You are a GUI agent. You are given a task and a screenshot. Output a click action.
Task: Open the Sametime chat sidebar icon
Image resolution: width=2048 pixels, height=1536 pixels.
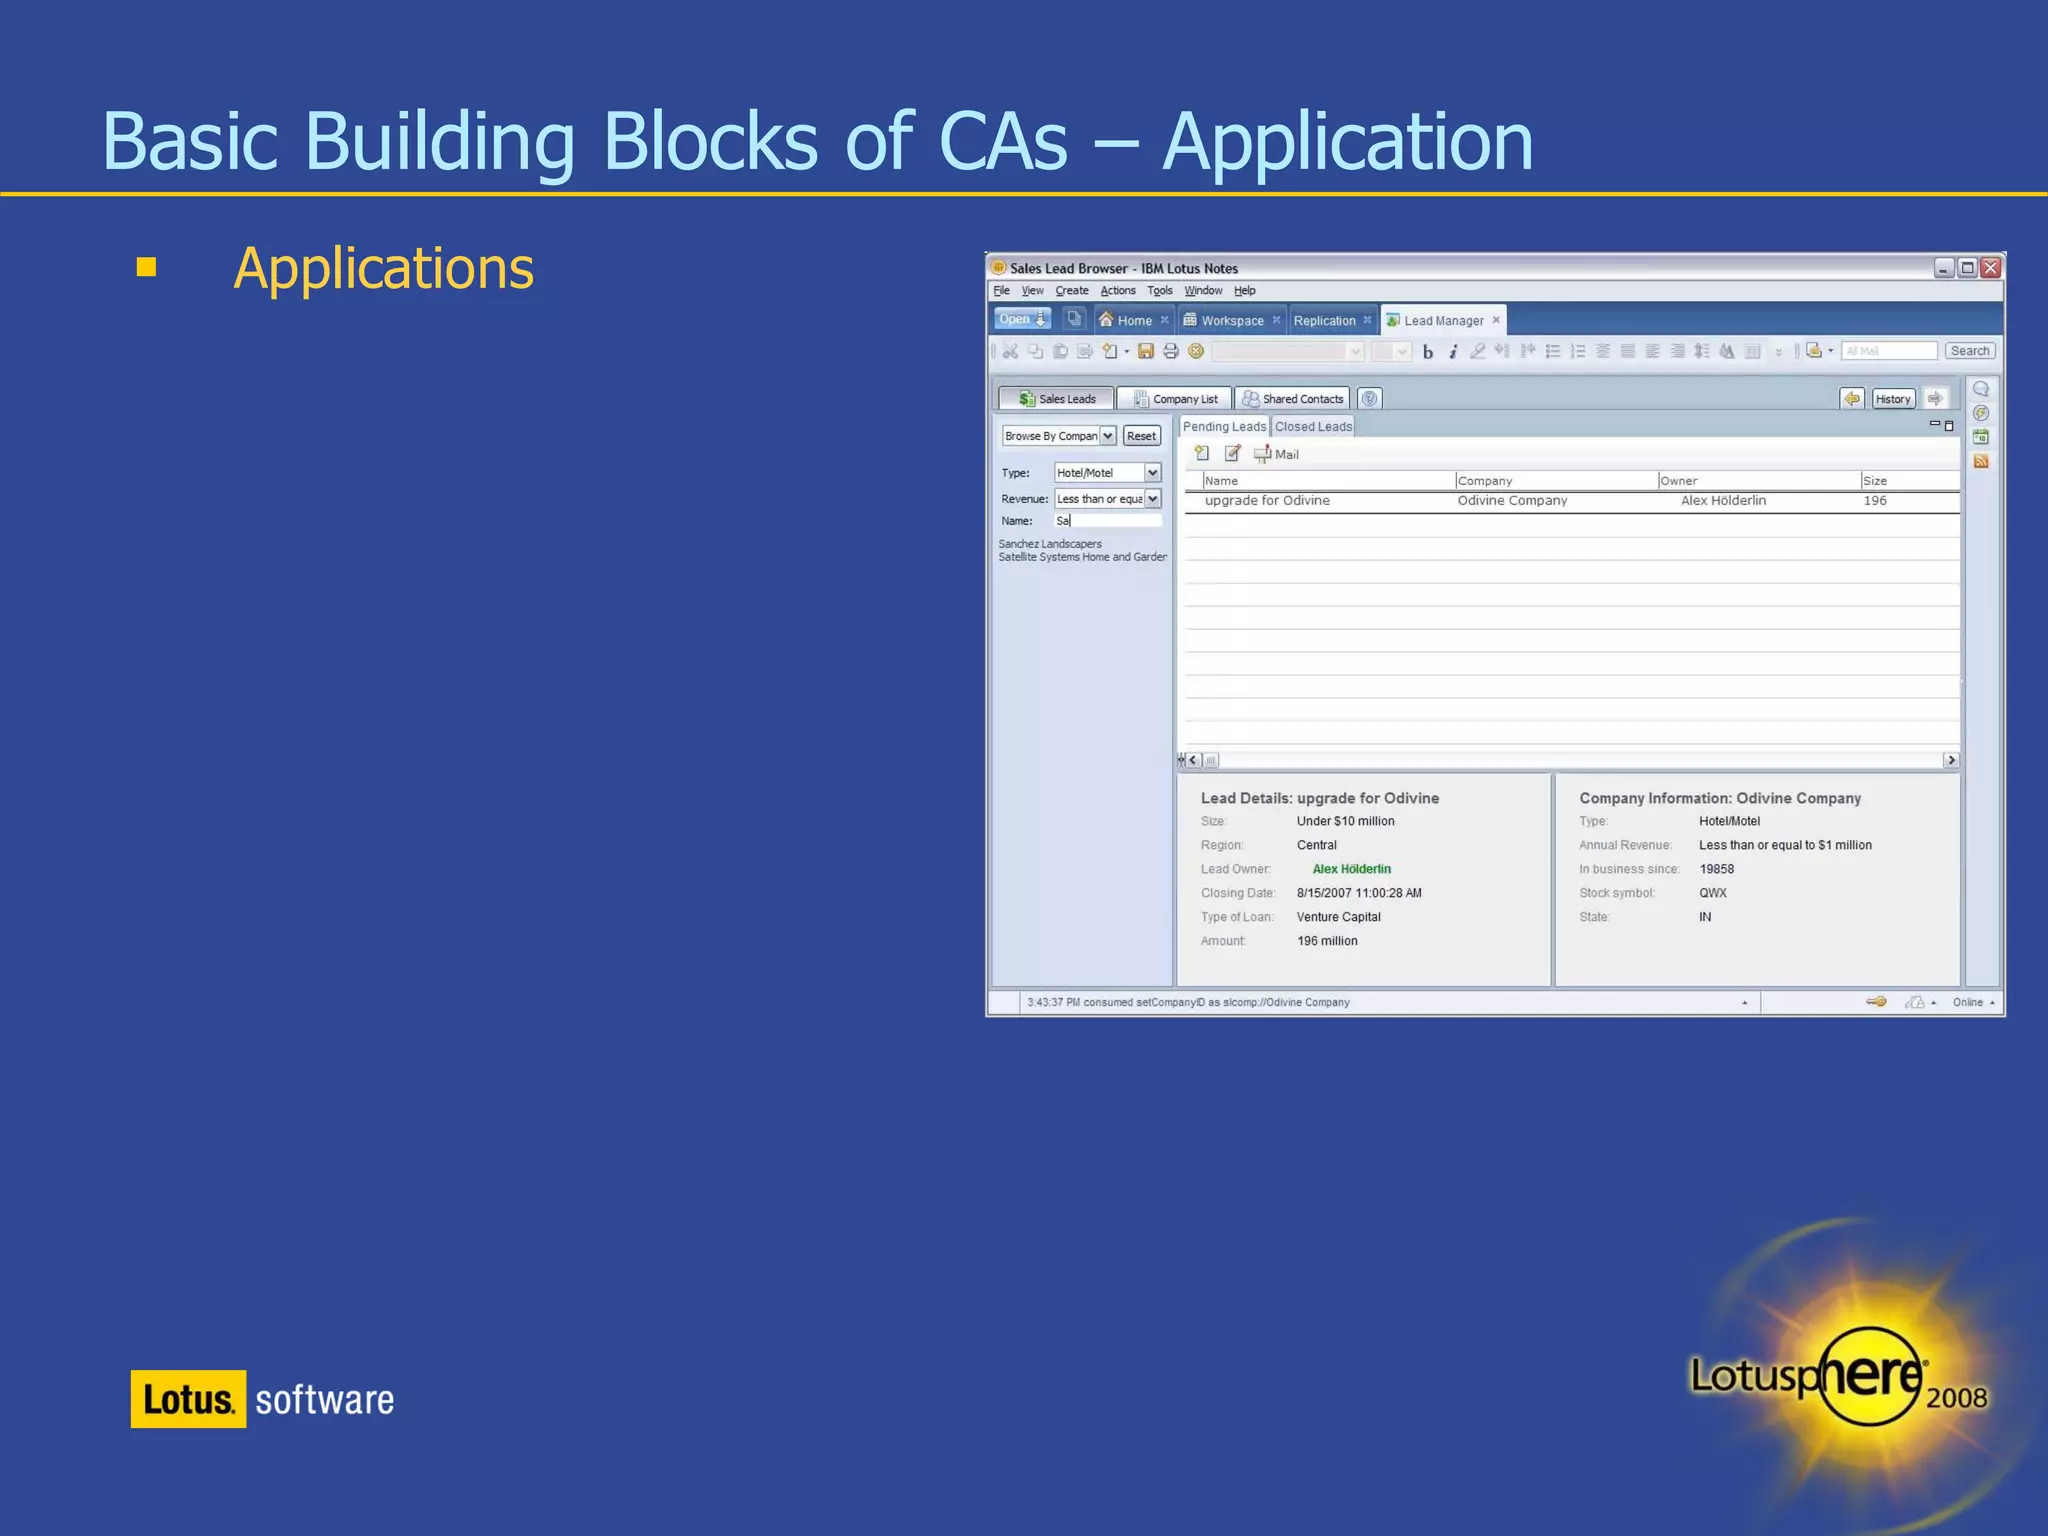click(x=1981, y=390)
